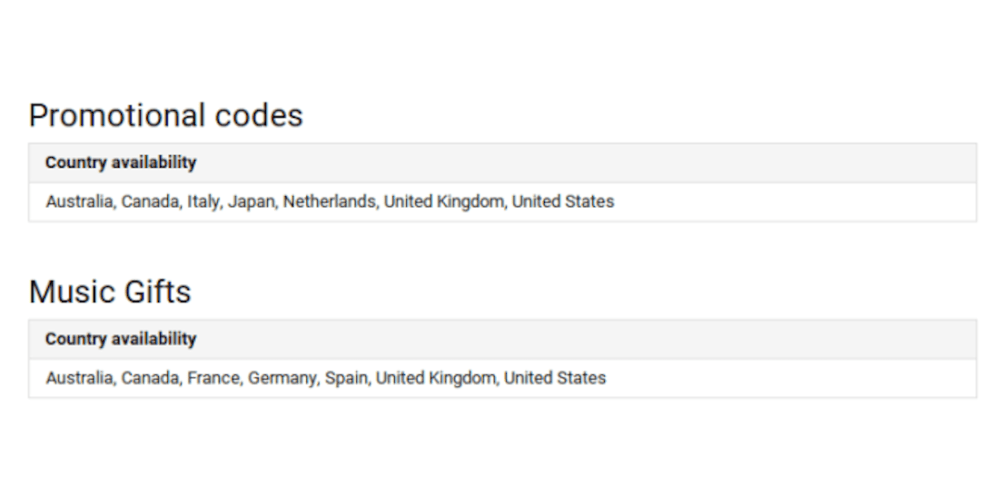Screen dimensions: 999x504
Task: Click Spain in the Music Gifts countries
Action: coord(346,379)
